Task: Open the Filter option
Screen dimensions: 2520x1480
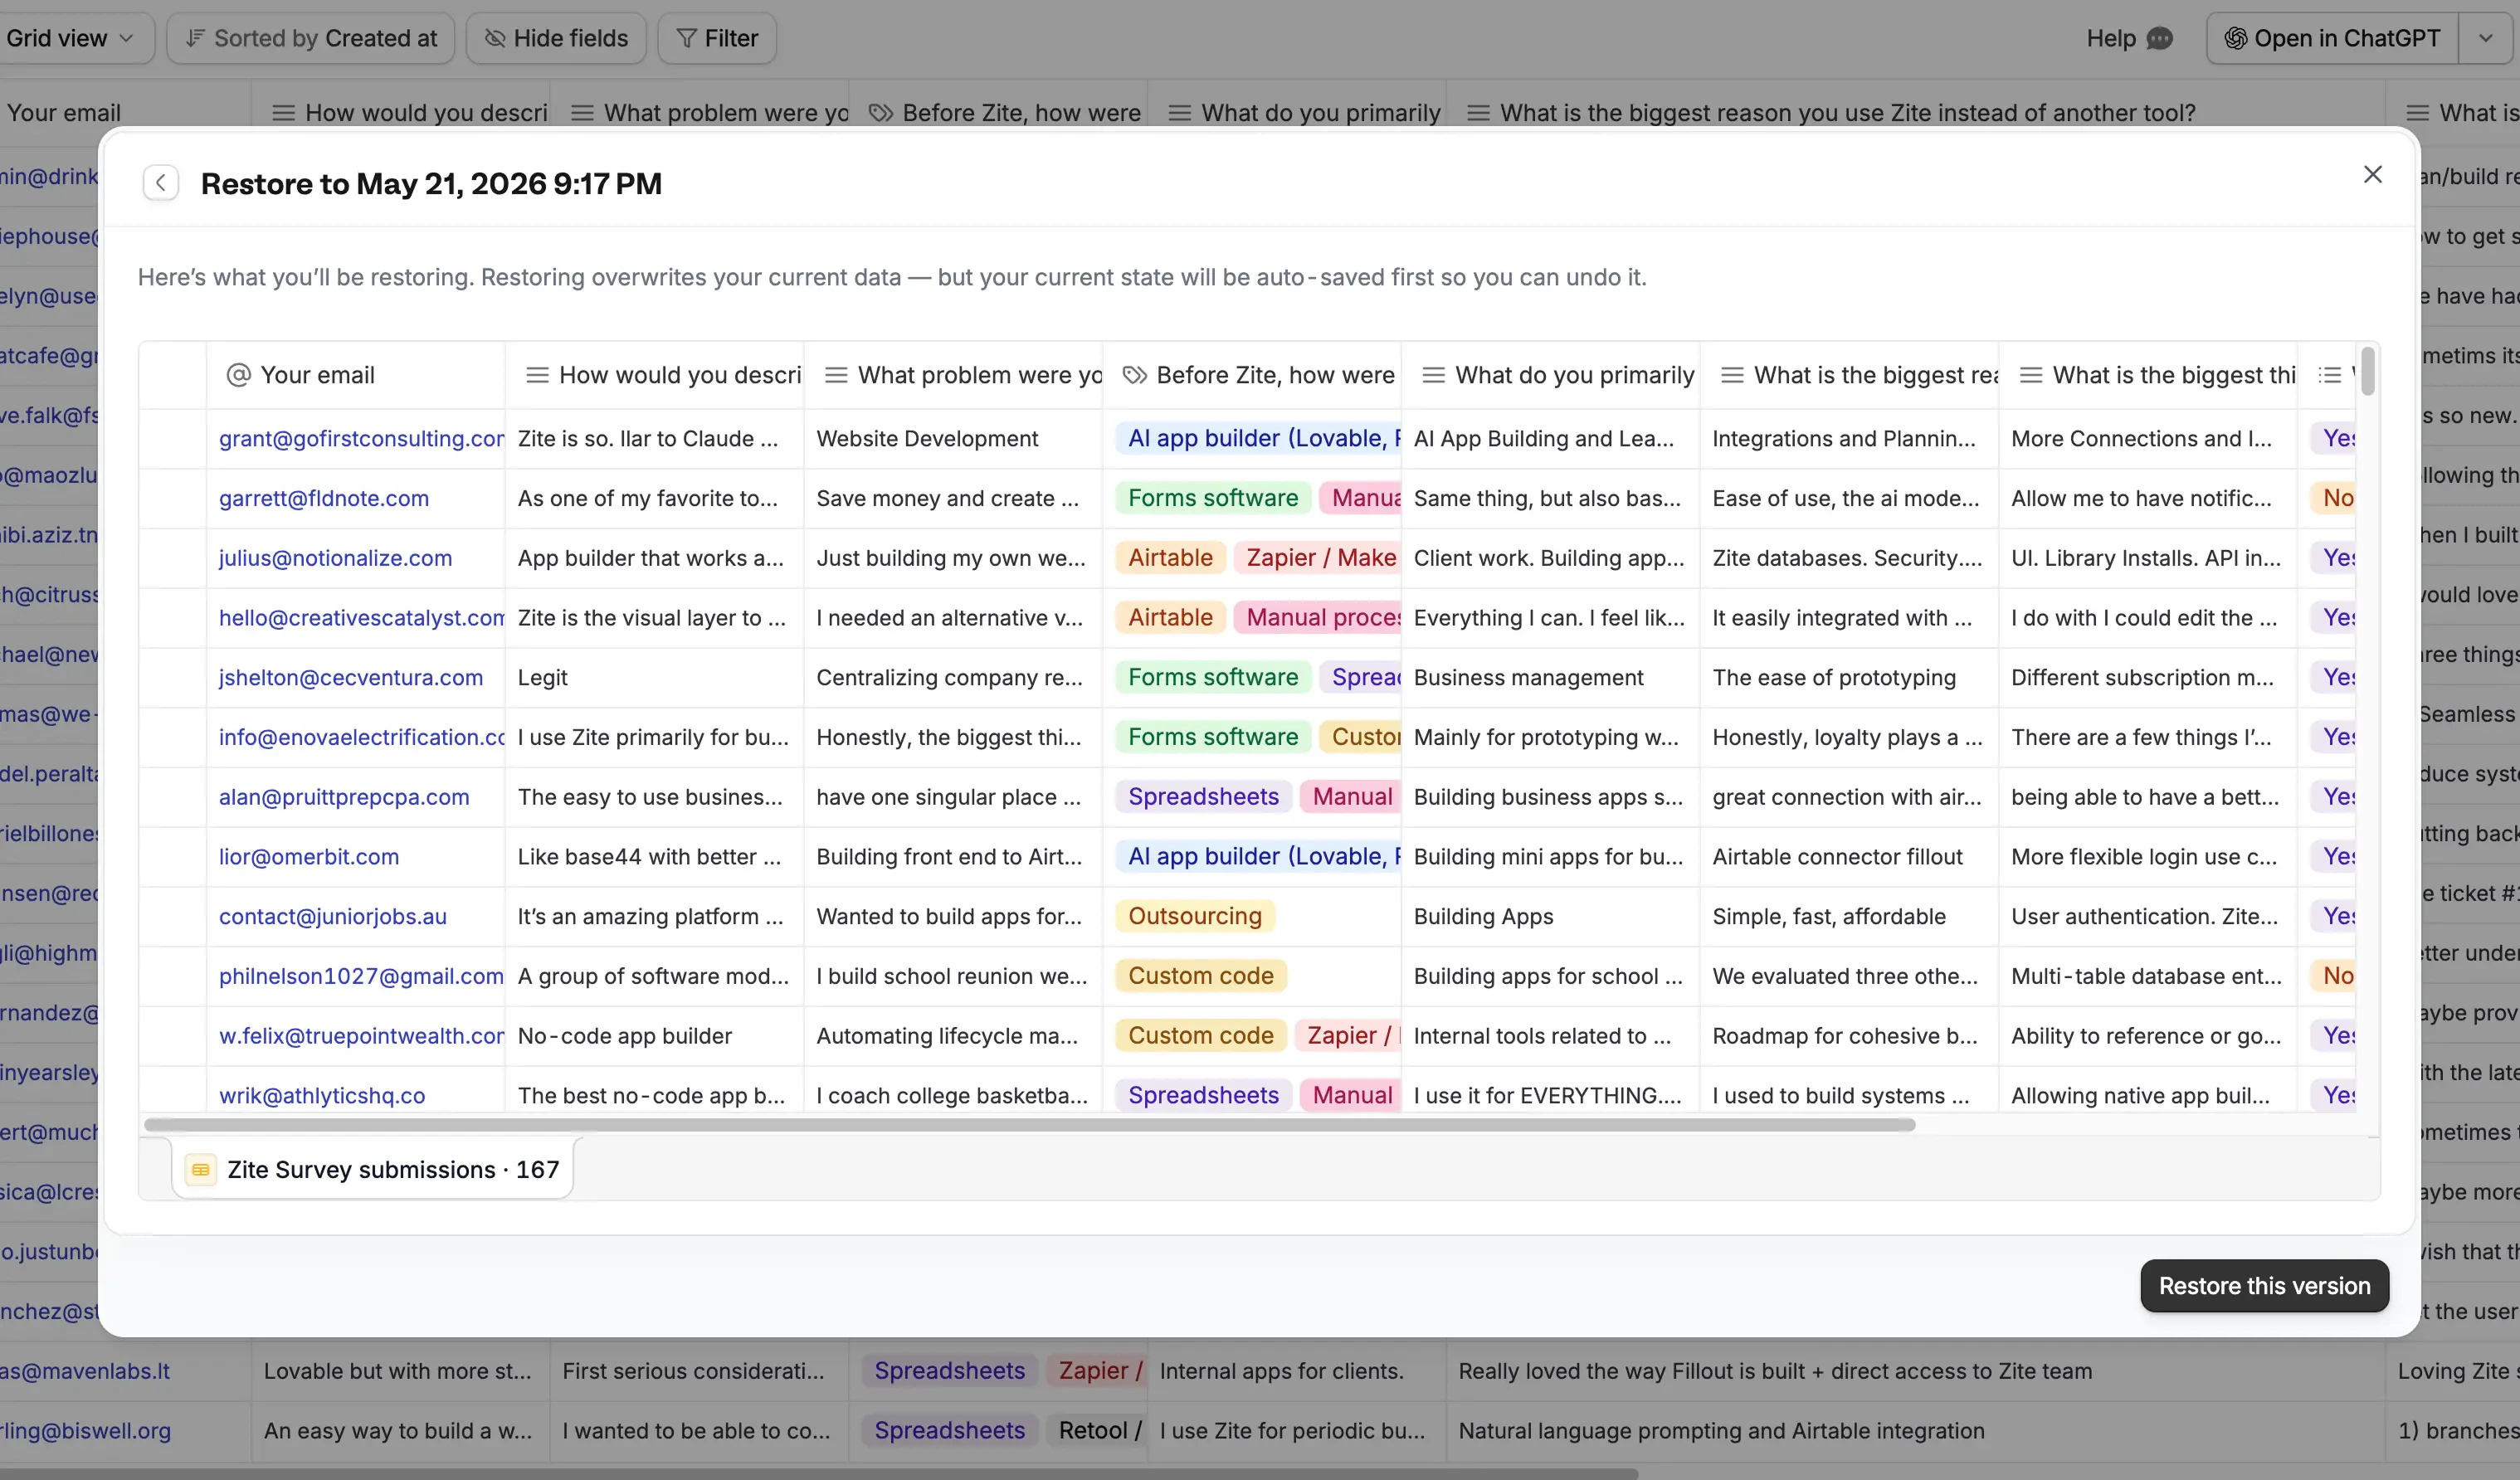Action: 717,38
